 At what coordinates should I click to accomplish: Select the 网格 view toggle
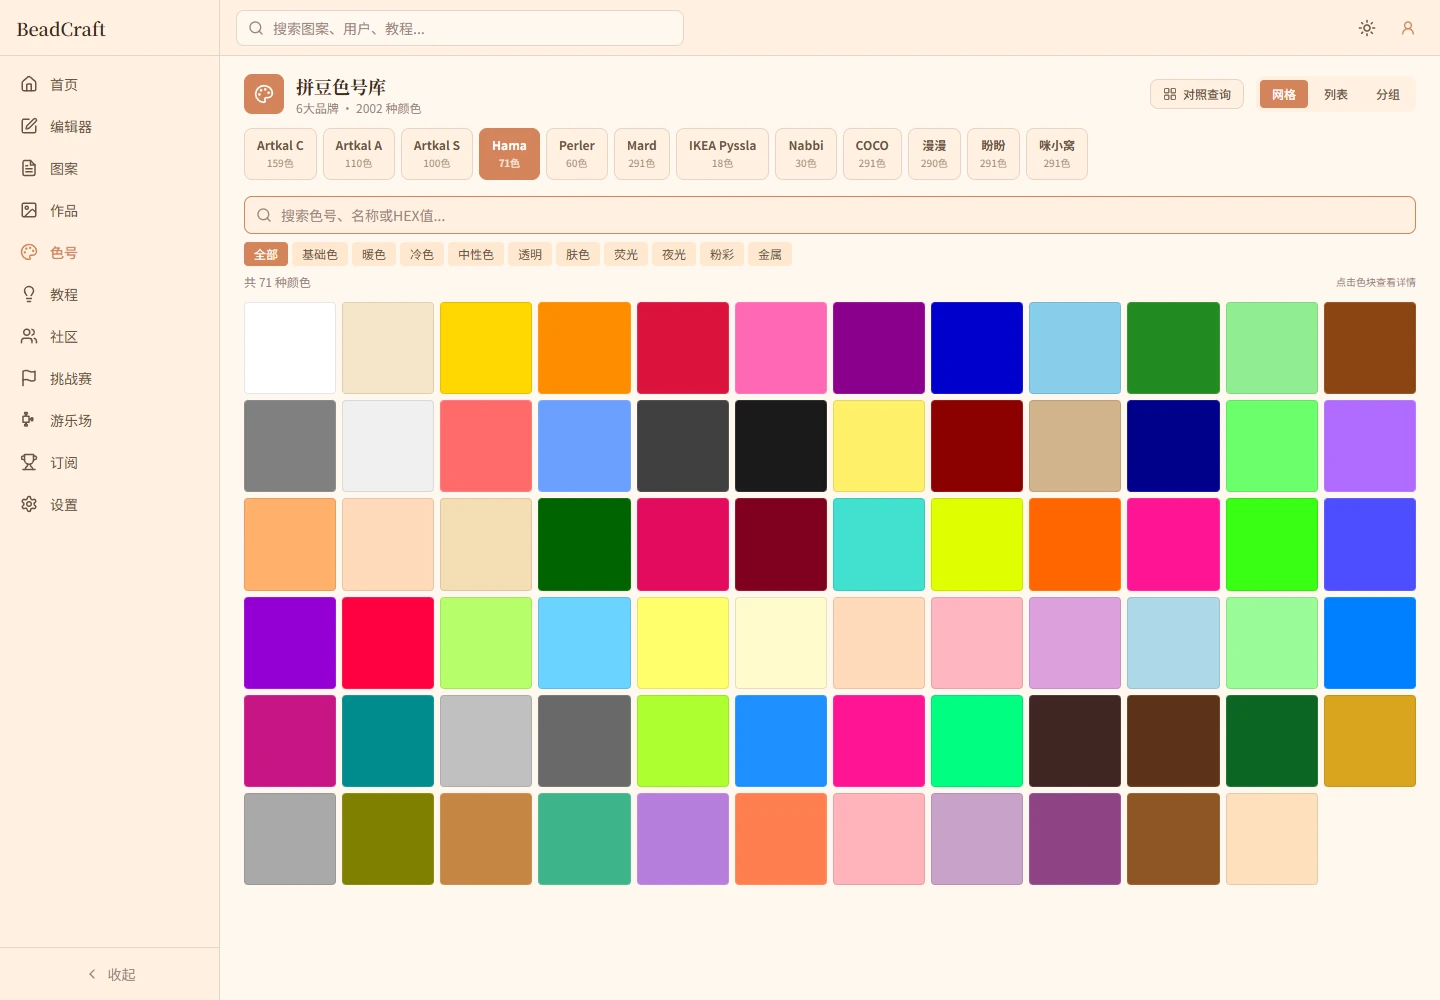click(x=1284, y=94)
